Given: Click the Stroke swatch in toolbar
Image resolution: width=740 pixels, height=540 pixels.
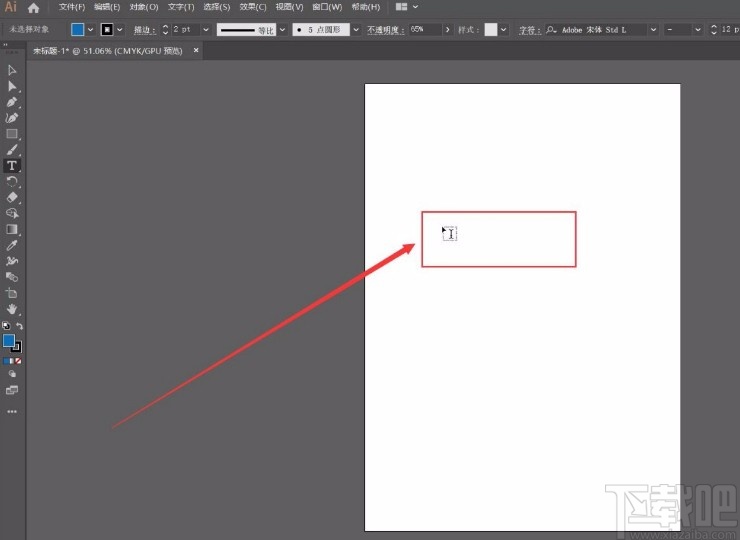Looking at the screenshot, I should click(x=18, y=348).
